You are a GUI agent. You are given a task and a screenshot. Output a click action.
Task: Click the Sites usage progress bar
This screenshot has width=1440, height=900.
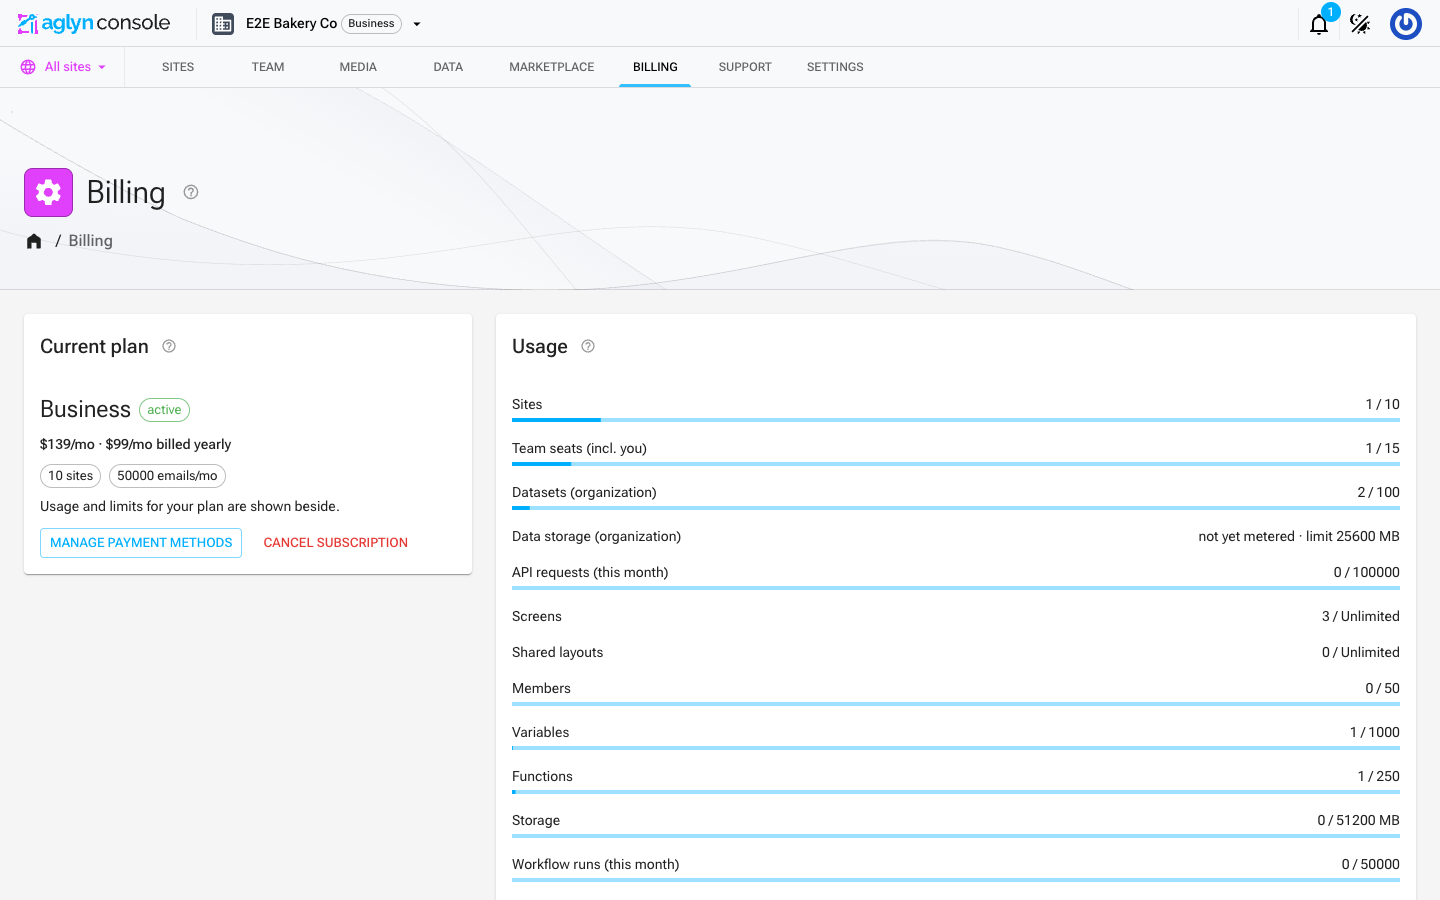point(956,420)
